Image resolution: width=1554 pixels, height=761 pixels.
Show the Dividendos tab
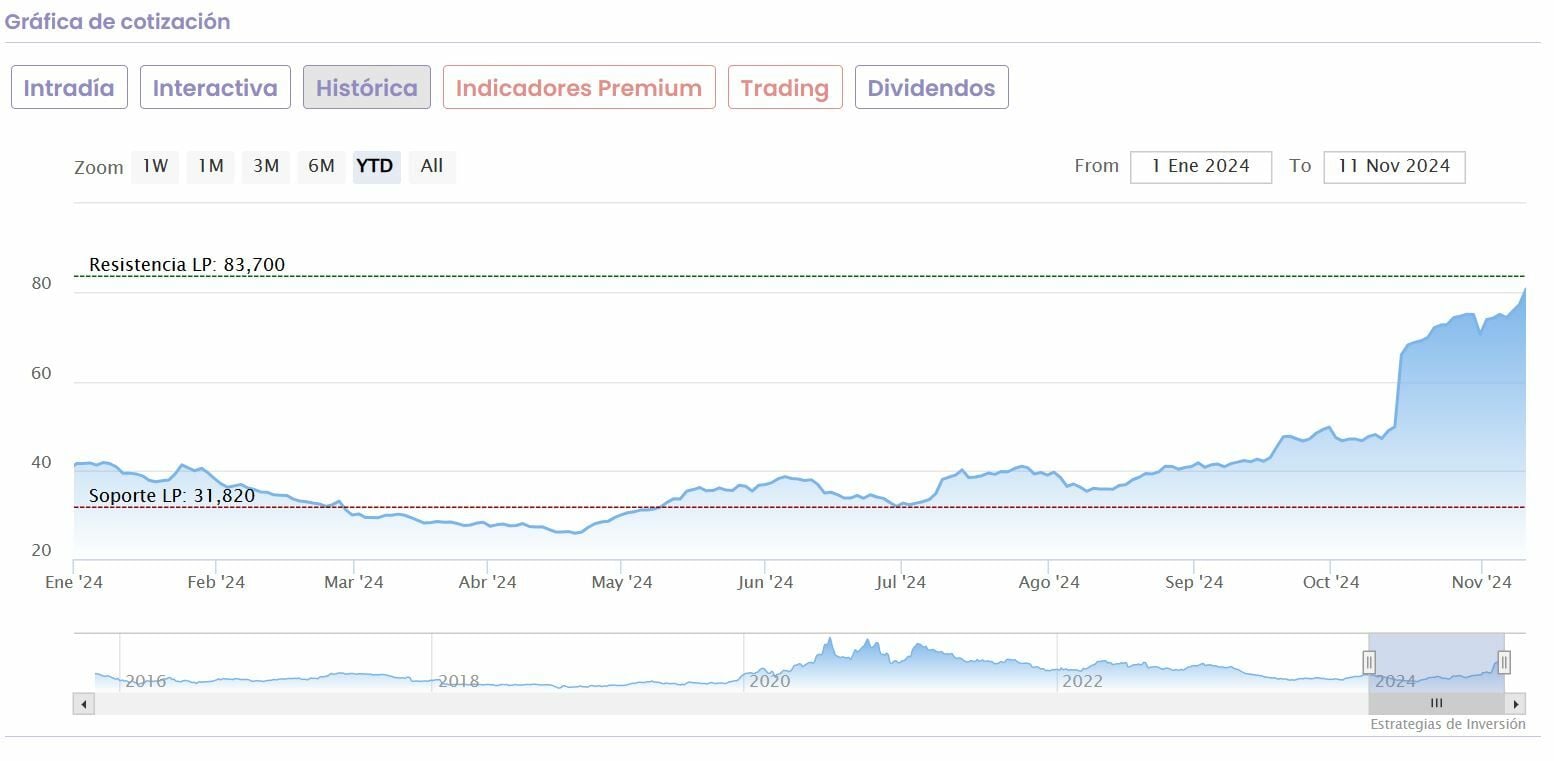[x=931, y=87]
